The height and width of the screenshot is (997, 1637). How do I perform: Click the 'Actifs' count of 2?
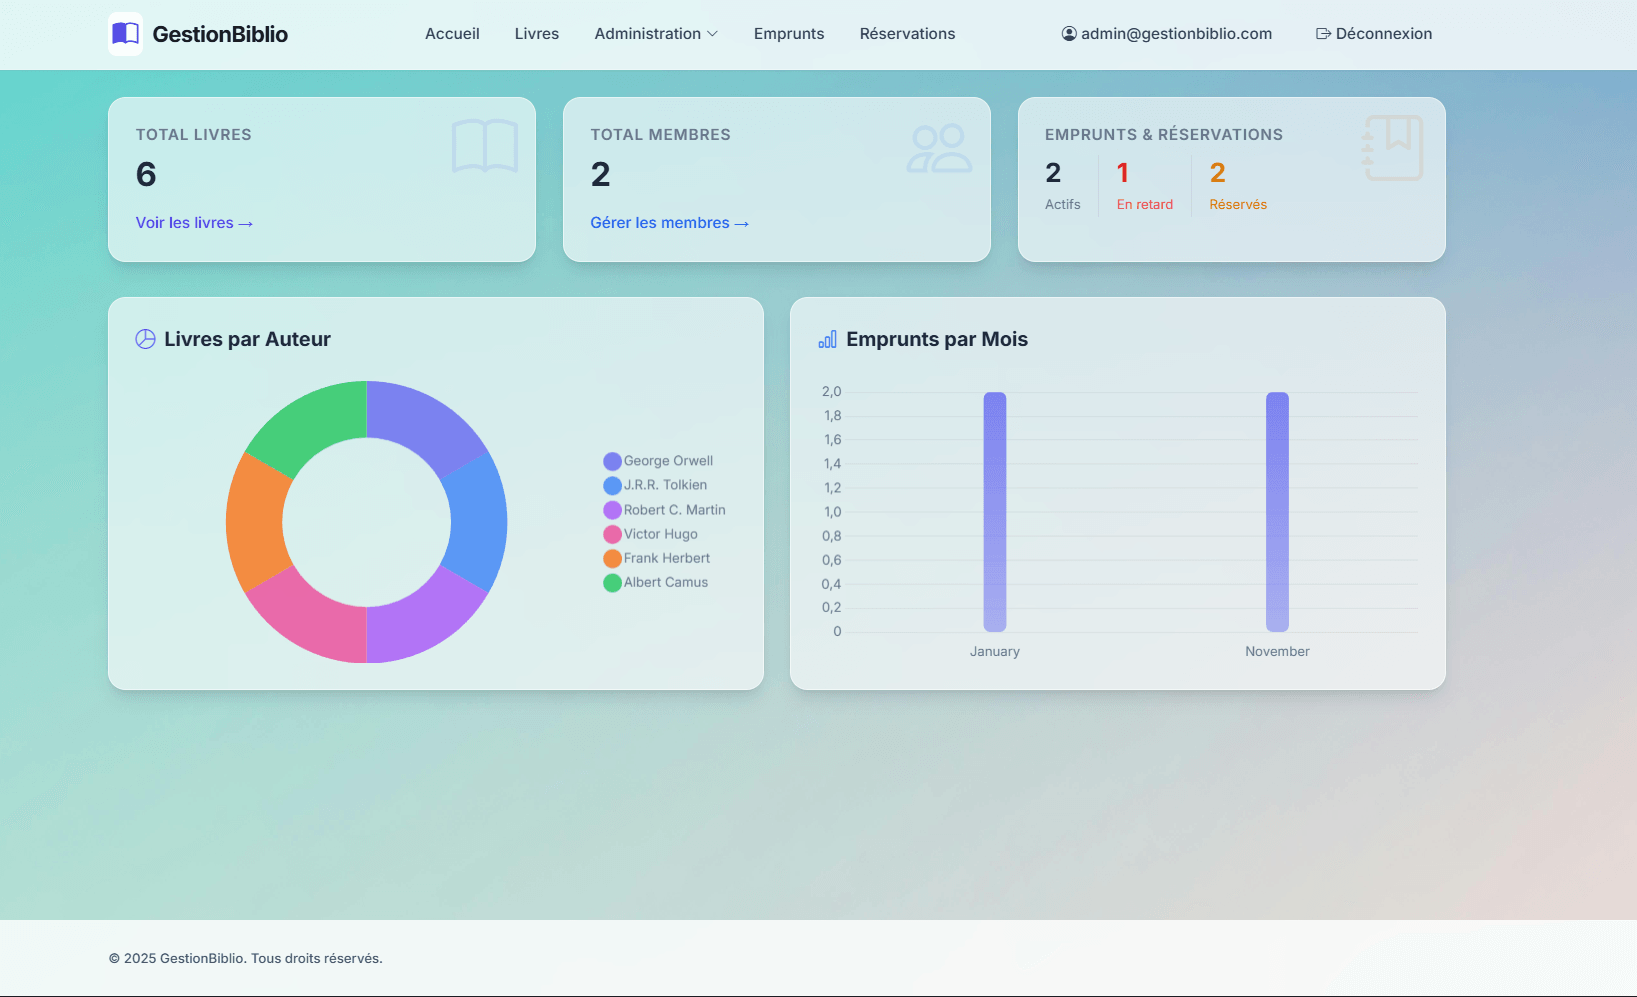[x=1053, y=173]
